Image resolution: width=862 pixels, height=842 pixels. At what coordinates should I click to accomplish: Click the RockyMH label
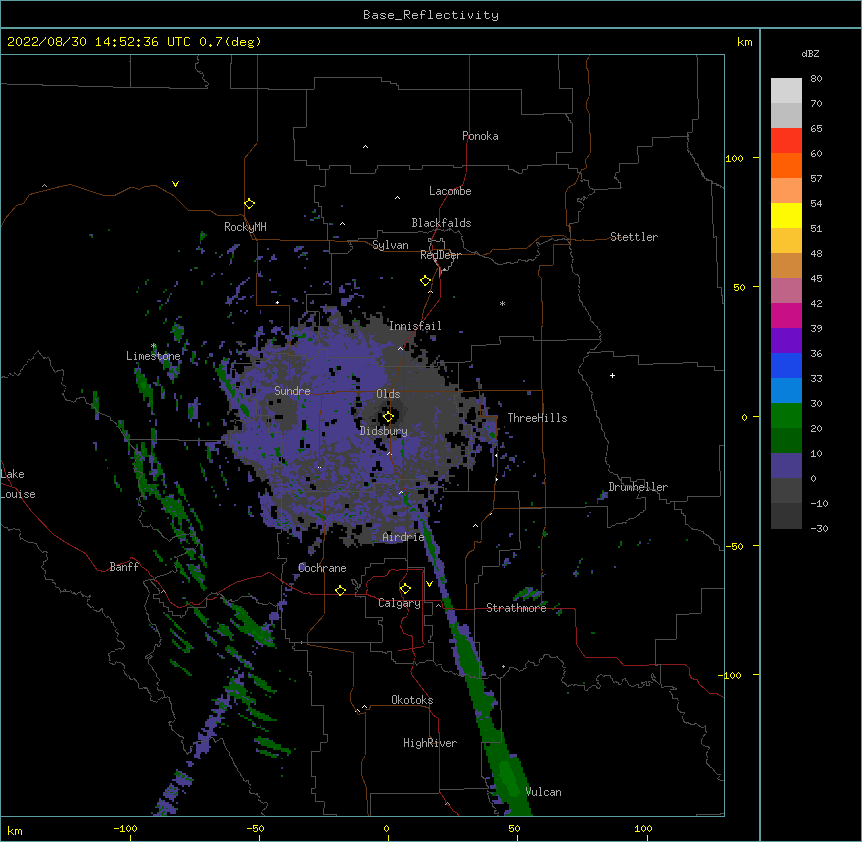(x=245, y=226)
